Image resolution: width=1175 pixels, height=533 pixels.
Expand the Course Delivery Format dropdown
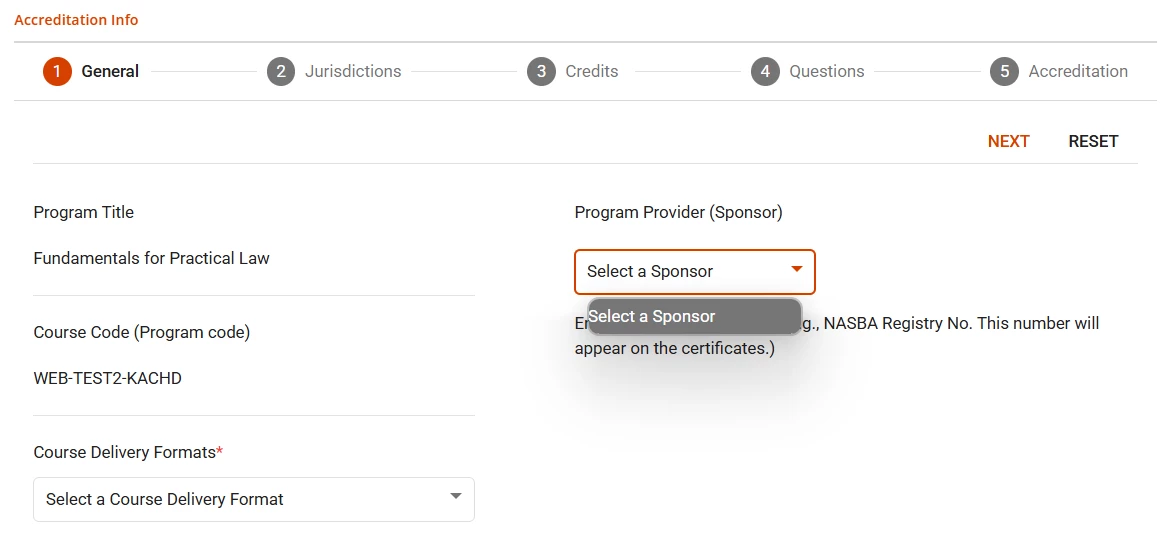pyautogui.click(x=240, y=499)
